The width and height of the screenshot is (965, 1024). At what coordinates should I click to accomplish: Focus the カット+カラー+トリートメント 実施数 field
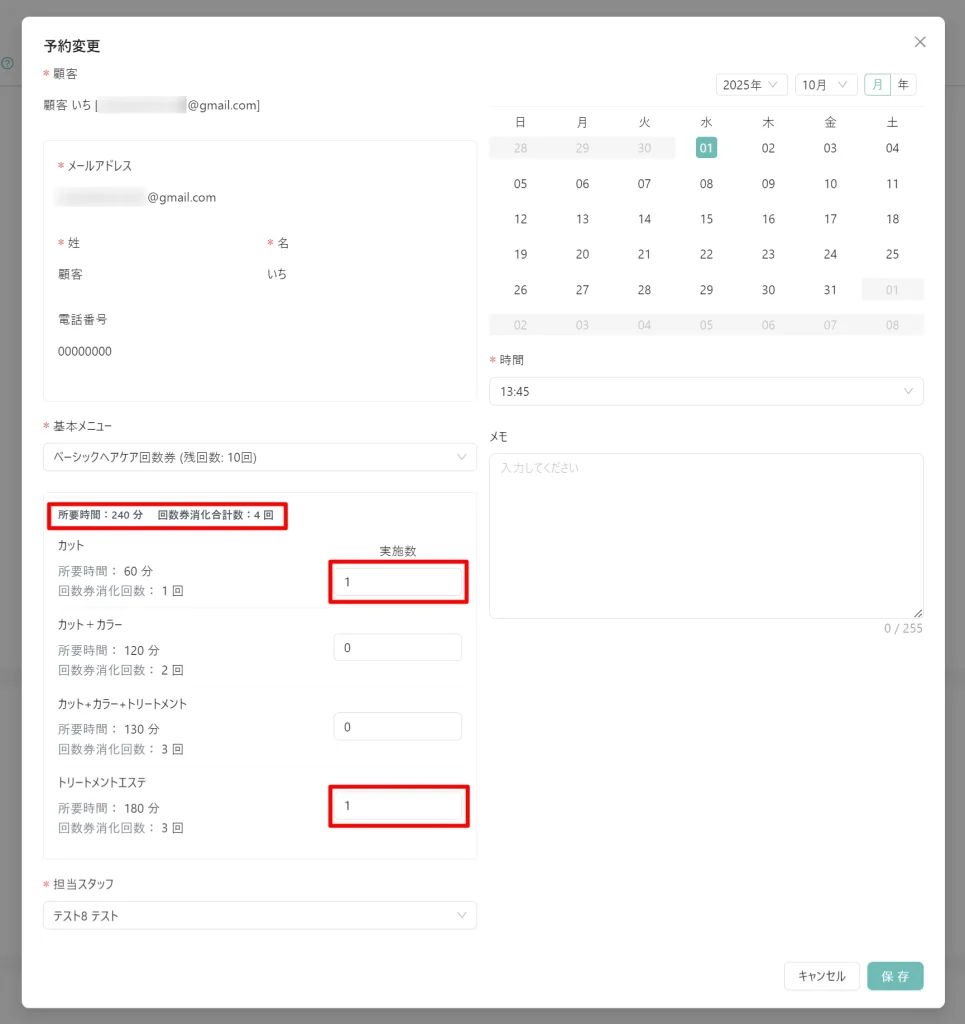[x=398, y=727]
